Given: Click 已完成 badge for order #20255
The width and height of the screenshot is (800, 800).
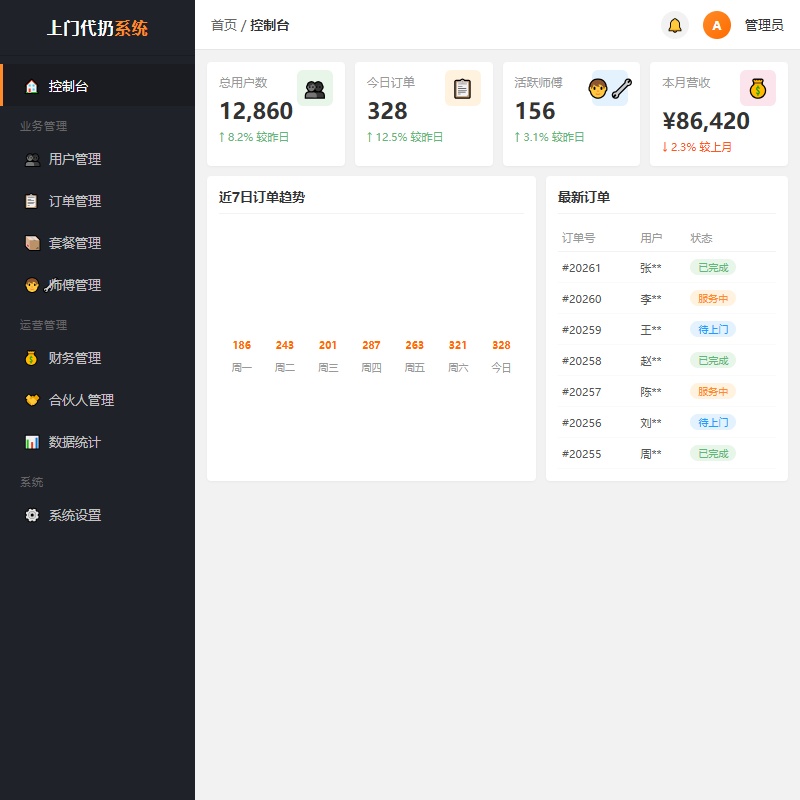Looking at the screenshot, I should coord(713,454).
